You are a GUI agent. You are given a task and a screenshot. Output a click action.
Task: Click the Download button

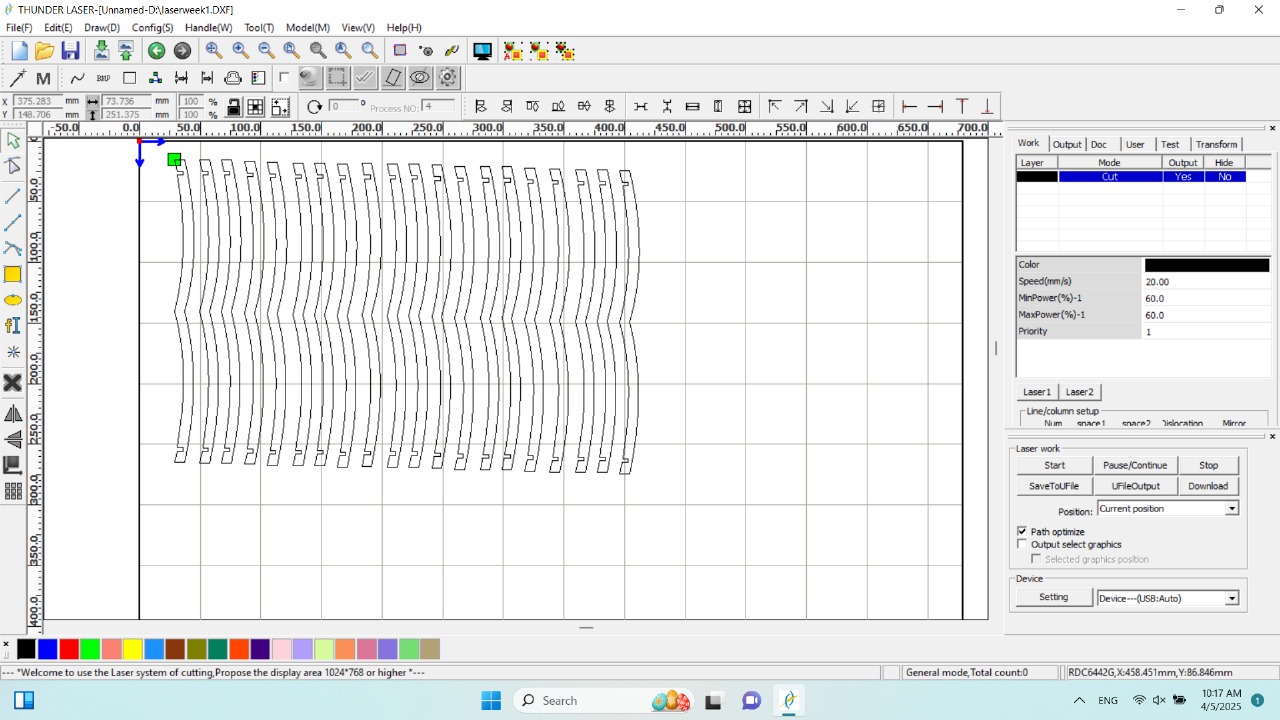(x=1208, y=486)
